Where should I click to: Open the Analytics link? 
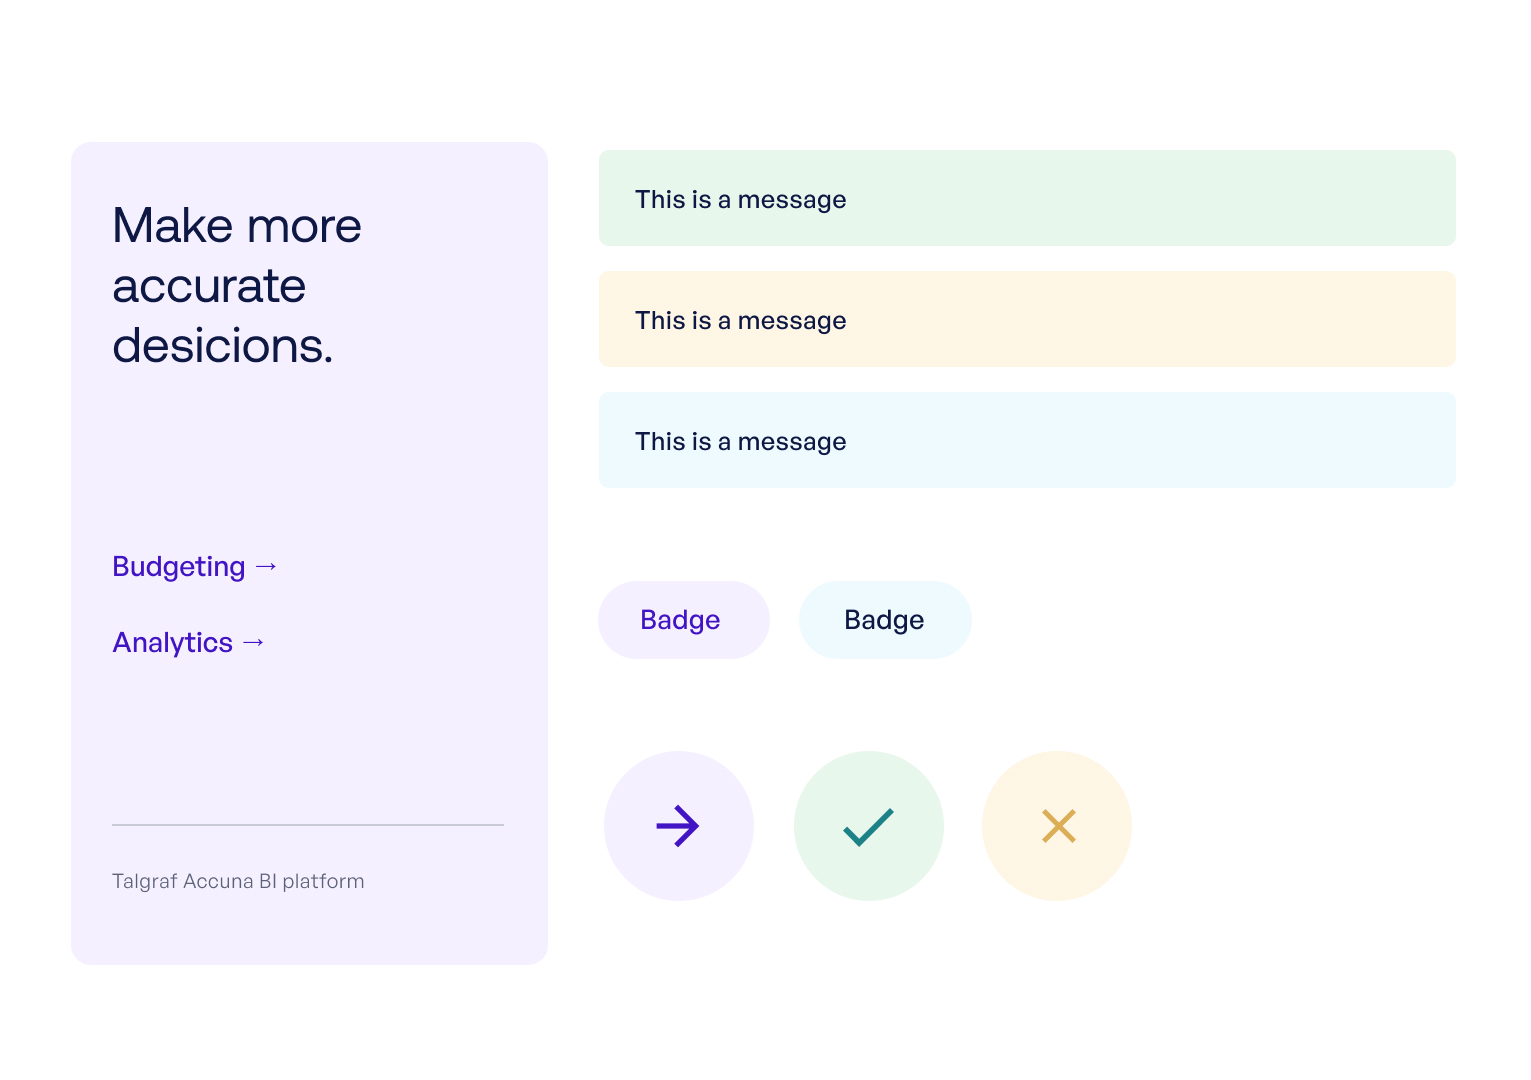173,643
